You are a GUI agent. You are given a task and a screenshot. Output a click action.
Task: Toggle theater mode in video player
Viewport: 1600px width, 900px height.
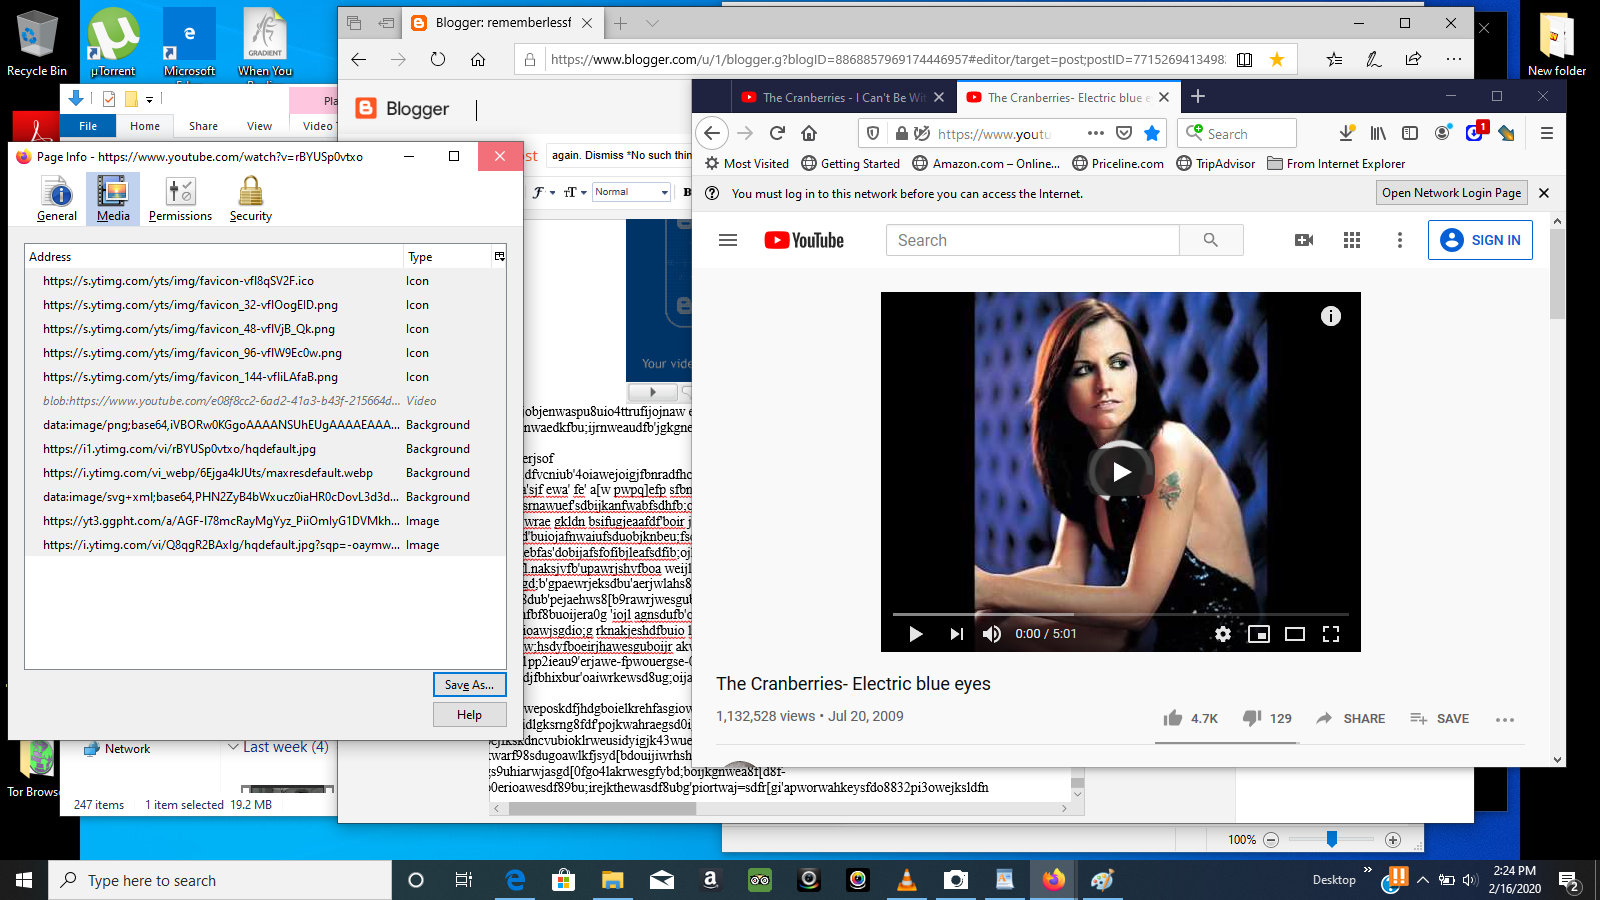[x=1295, y=634]
